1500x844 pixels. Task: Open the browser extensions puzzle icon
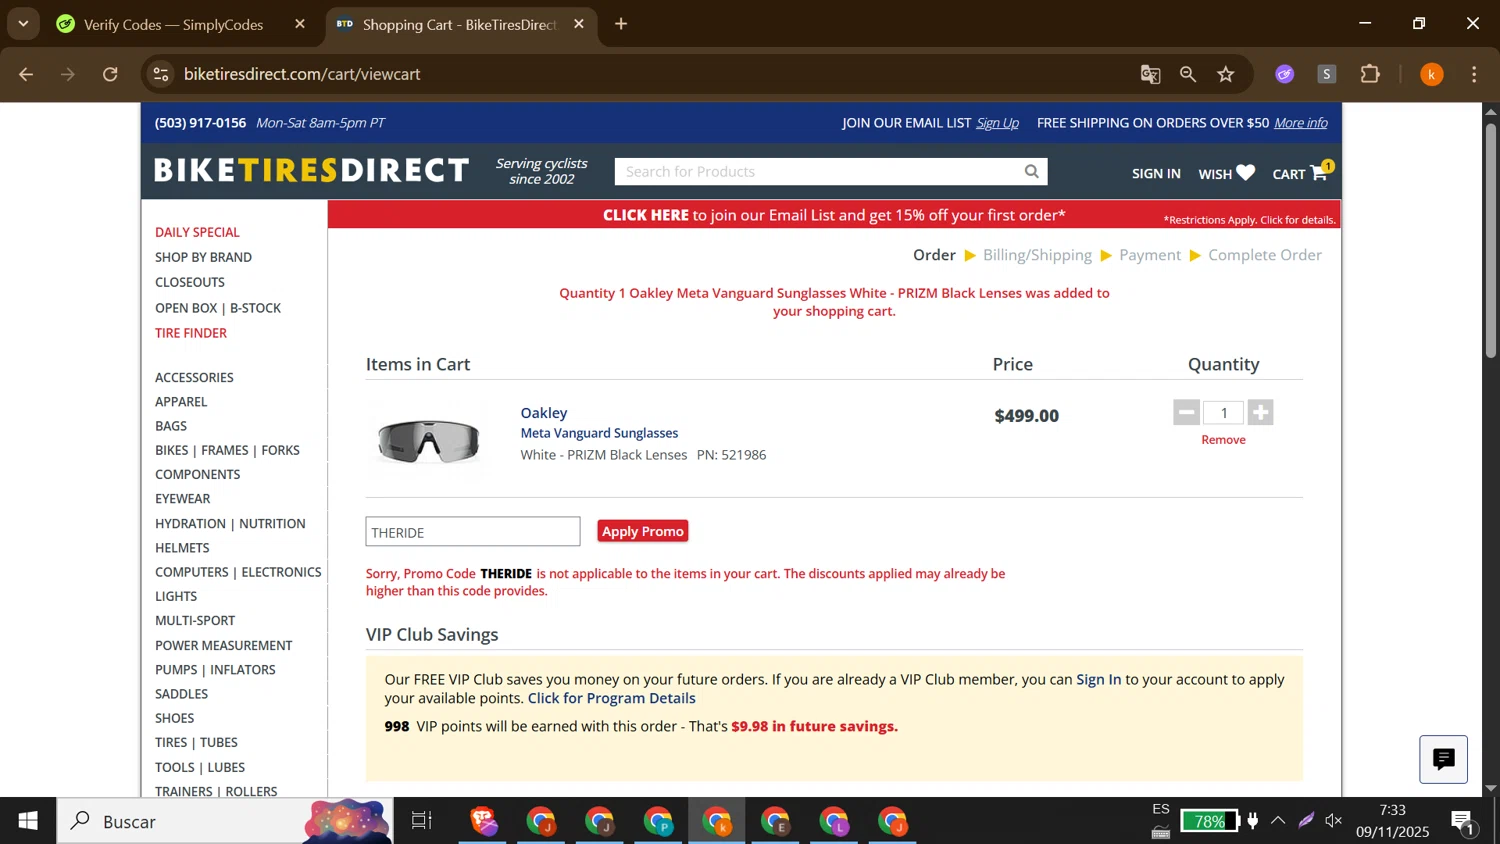click(1370, 74)
